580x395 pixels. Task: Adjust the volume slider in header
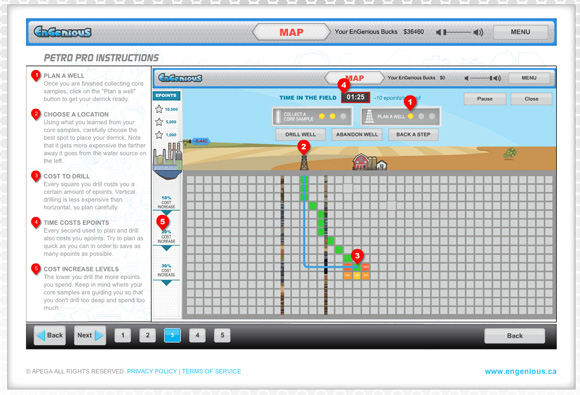click(x=458, y=32)
